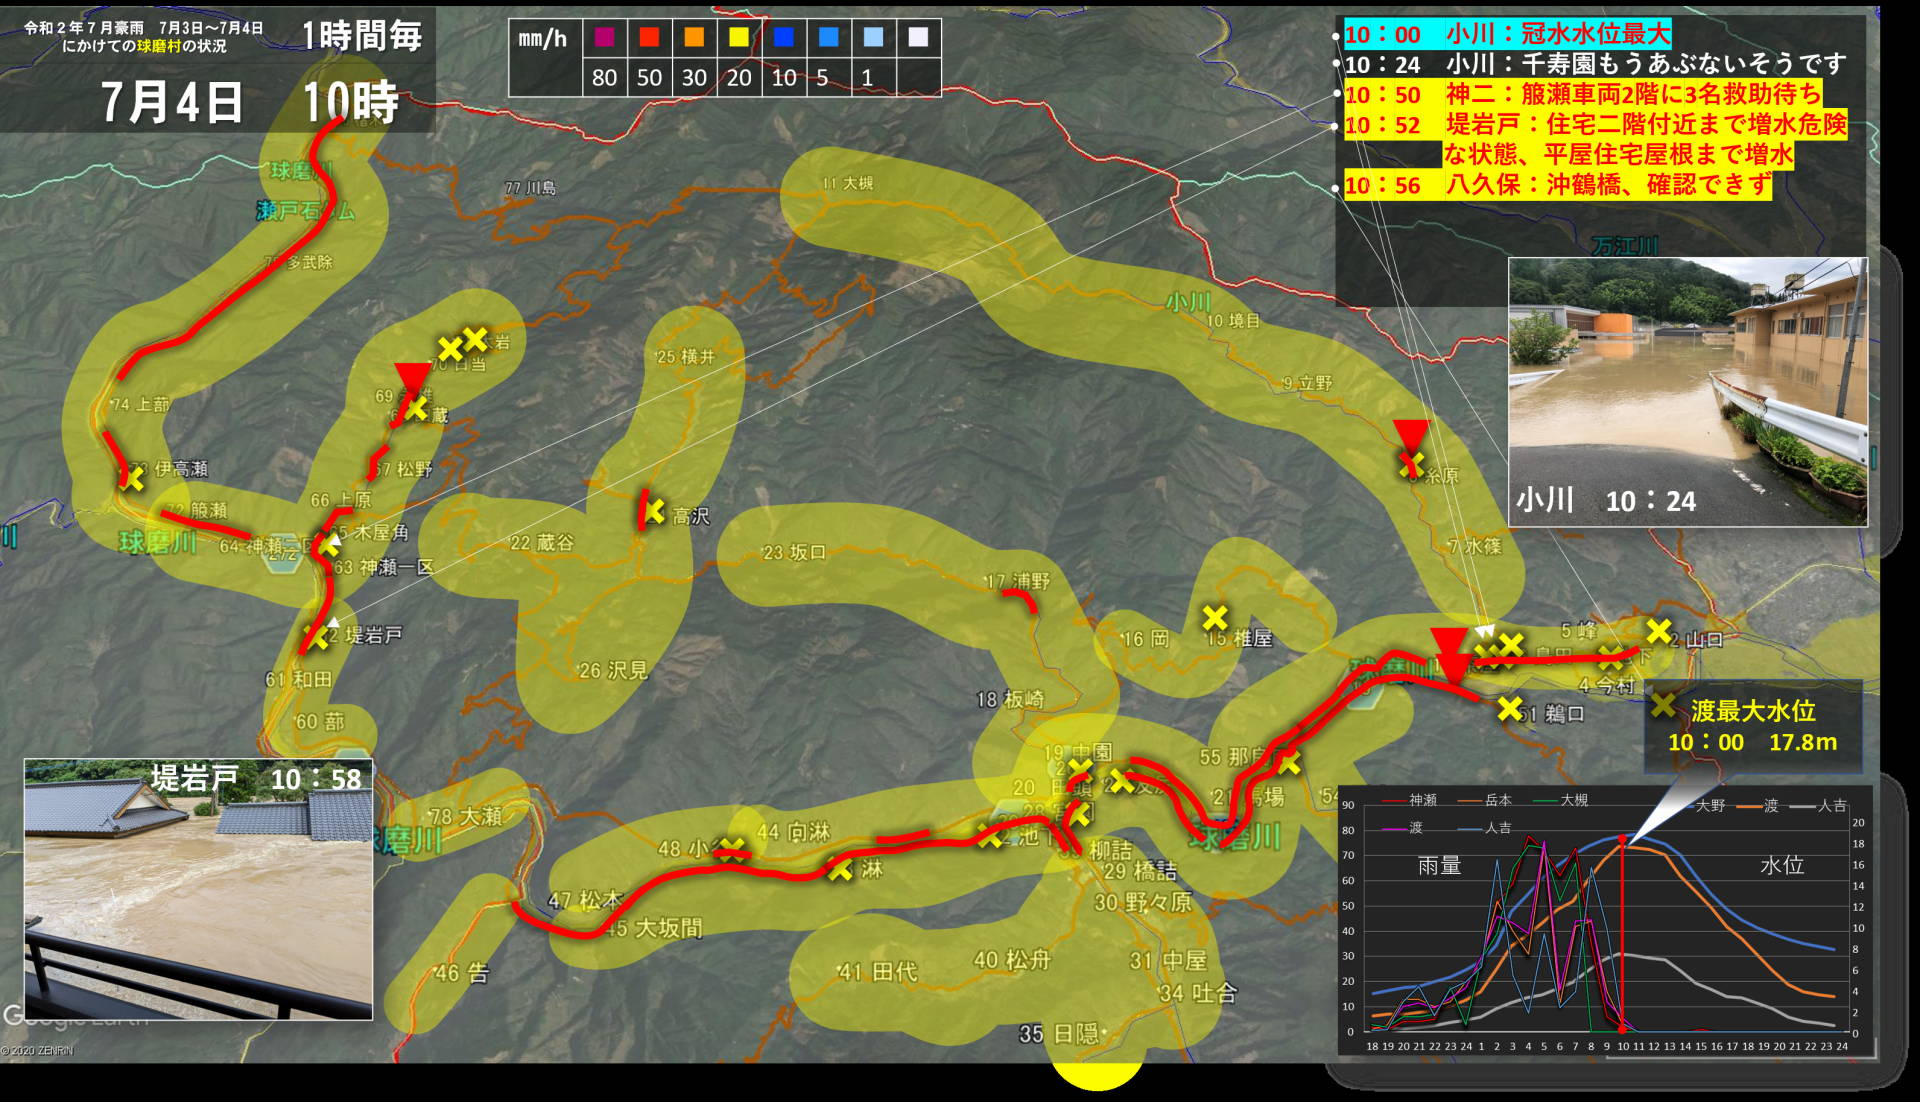Click the 11 大槻 place label

[847, 183]
